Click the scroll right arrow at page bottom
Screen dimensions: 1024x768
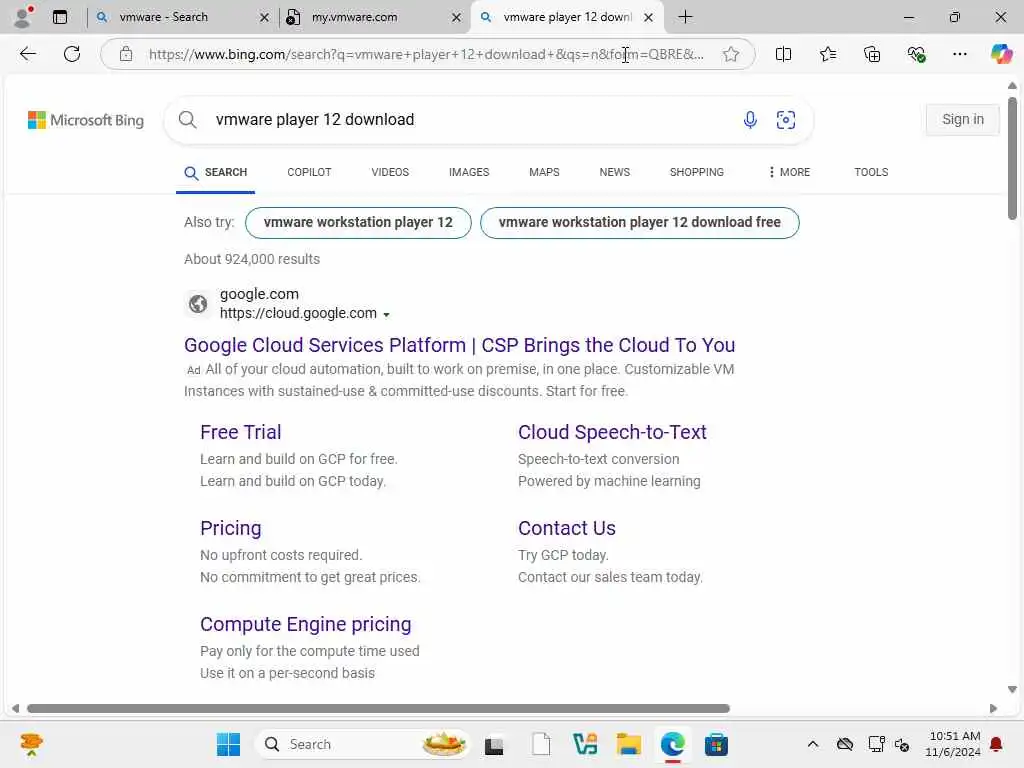[x=993, y=709]
